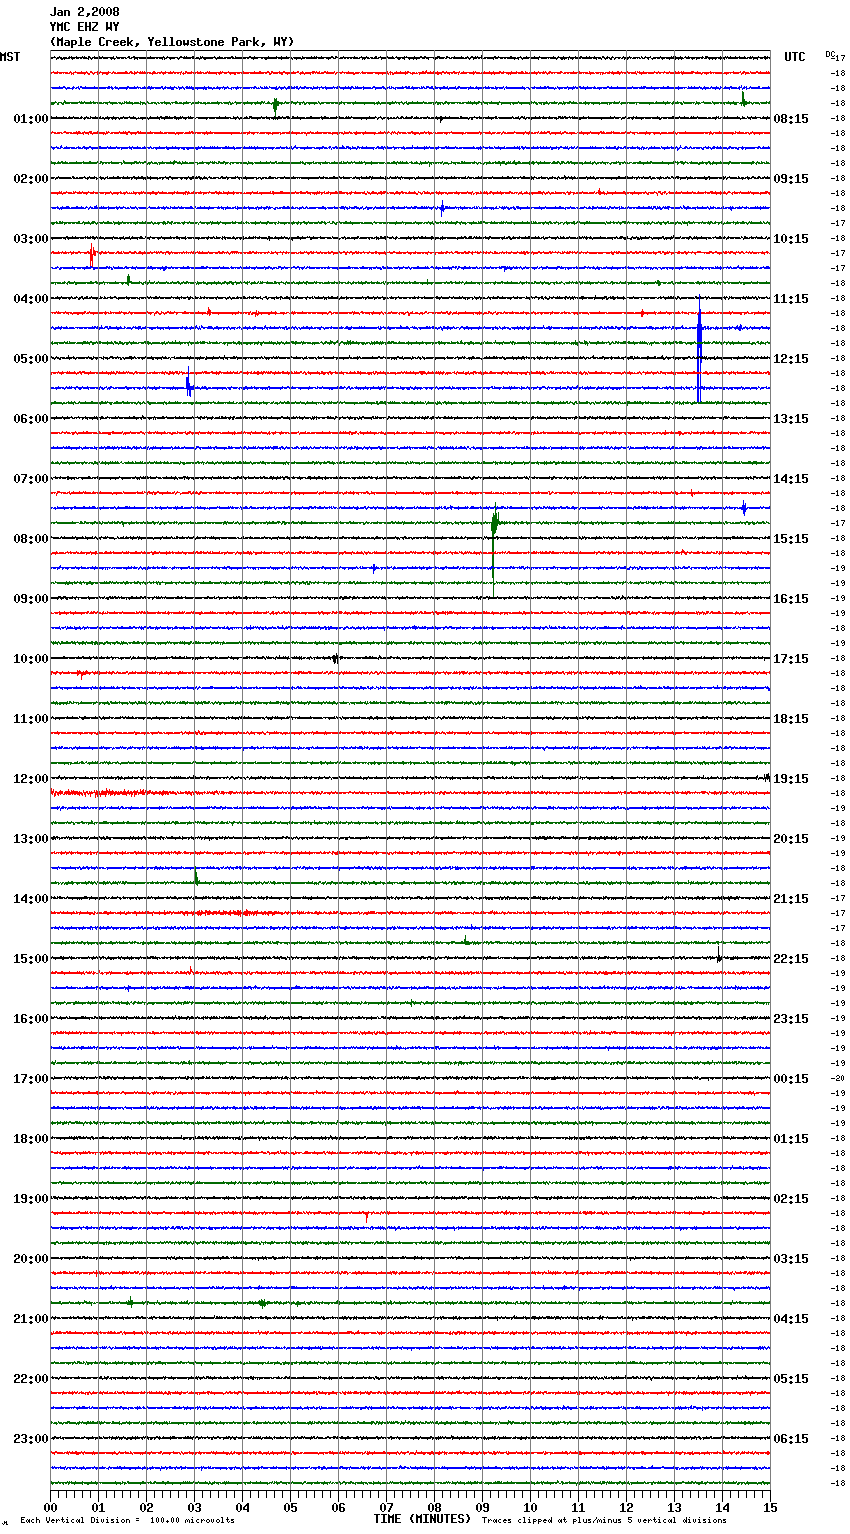Viewport: 850px width, 1534px height.
Task: Click the DC offset column header
Action: pyautogui.click(x=830, y=54)
